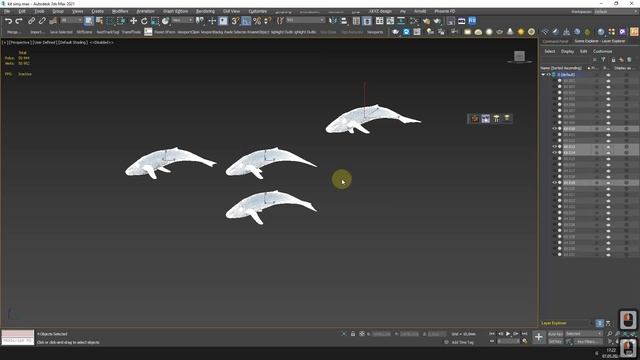640x360 pixels.
Task: Activate the Select and Move tool
Action: pyautogui.click(x=133, y=21)
